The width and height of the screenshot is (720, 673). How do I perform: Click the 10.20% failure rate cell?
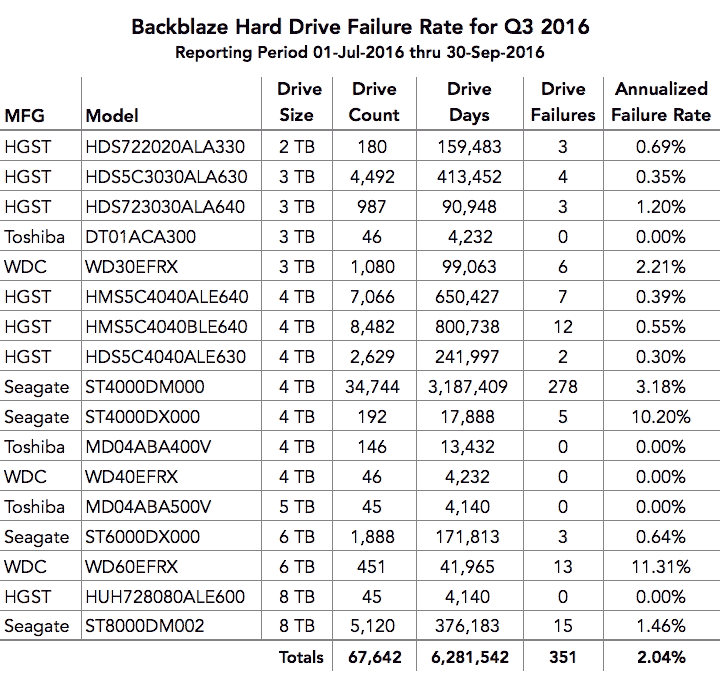pyautogui.click(x=662, y=417)
